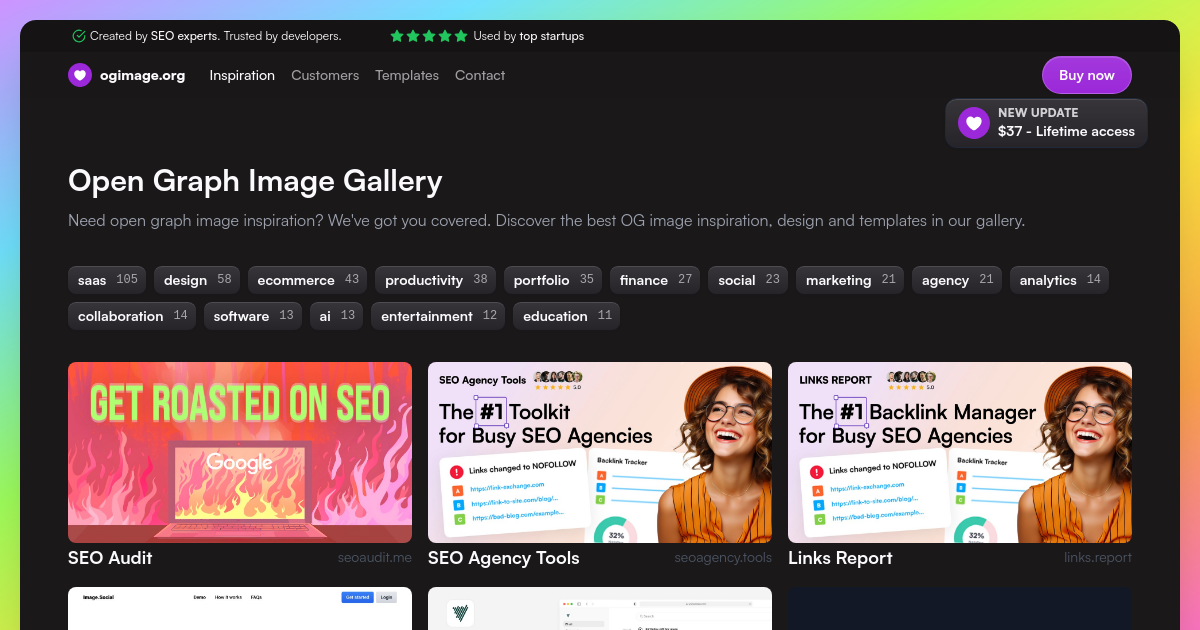Visit the links.report domain link

tap(1098, 558)
